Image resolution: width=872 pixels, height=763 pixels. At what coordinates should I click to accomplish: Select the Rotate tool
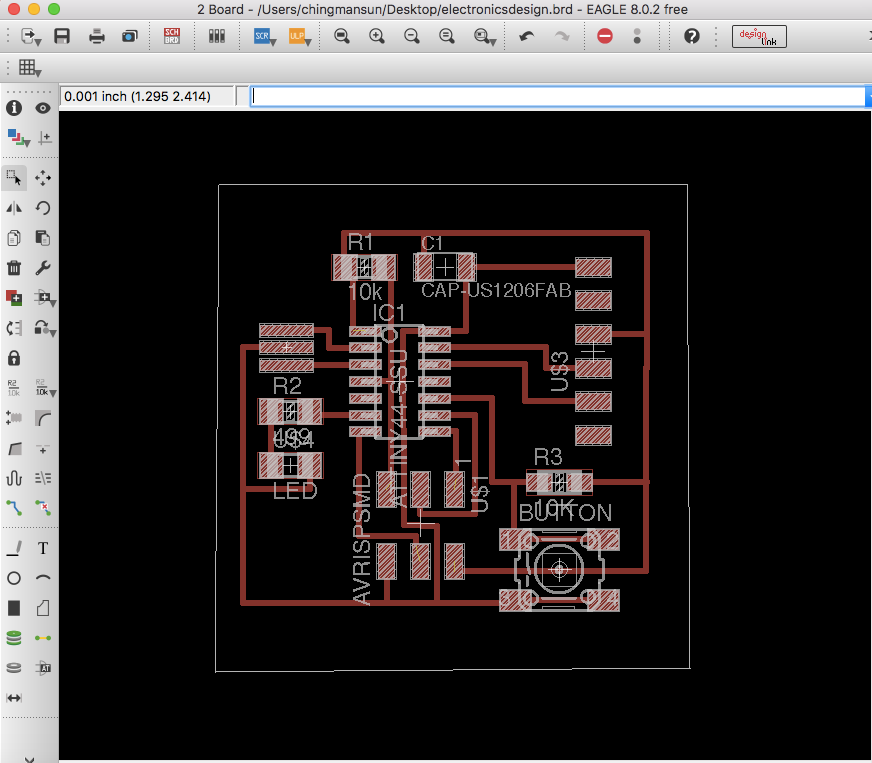43,208
